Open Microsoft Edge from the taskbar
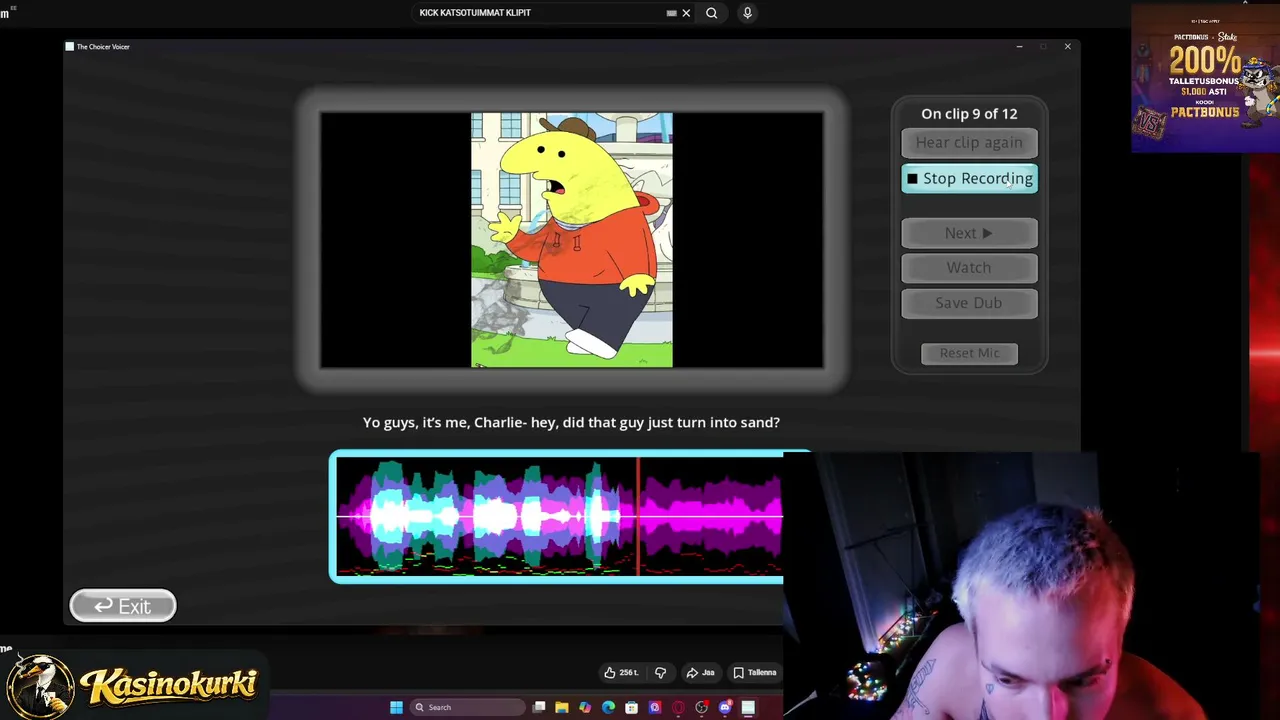1280x720 pixels. [x=608, y=708]
